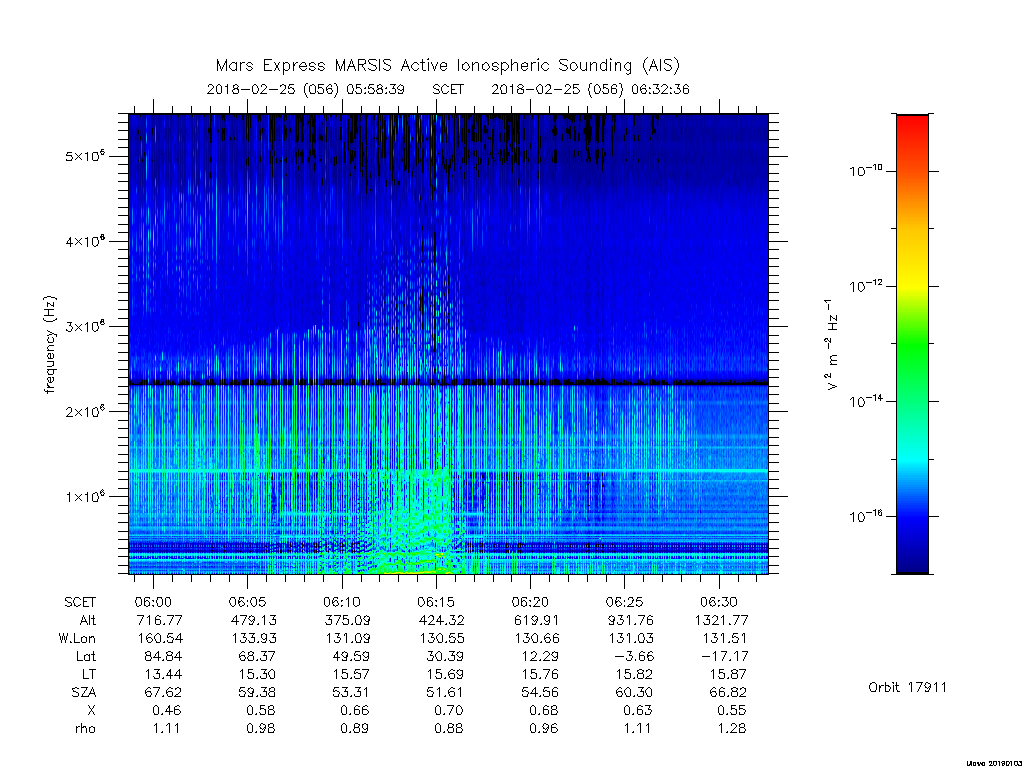Click local time value 13.44
The width and height of the screenshot is (1024, 768).
pos(163,674)
